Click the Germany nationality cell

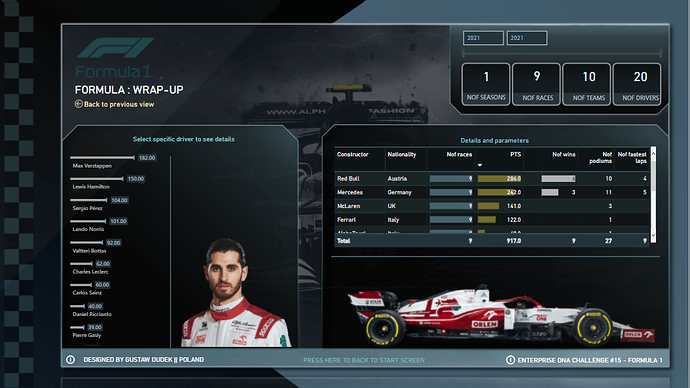[400, 192]
